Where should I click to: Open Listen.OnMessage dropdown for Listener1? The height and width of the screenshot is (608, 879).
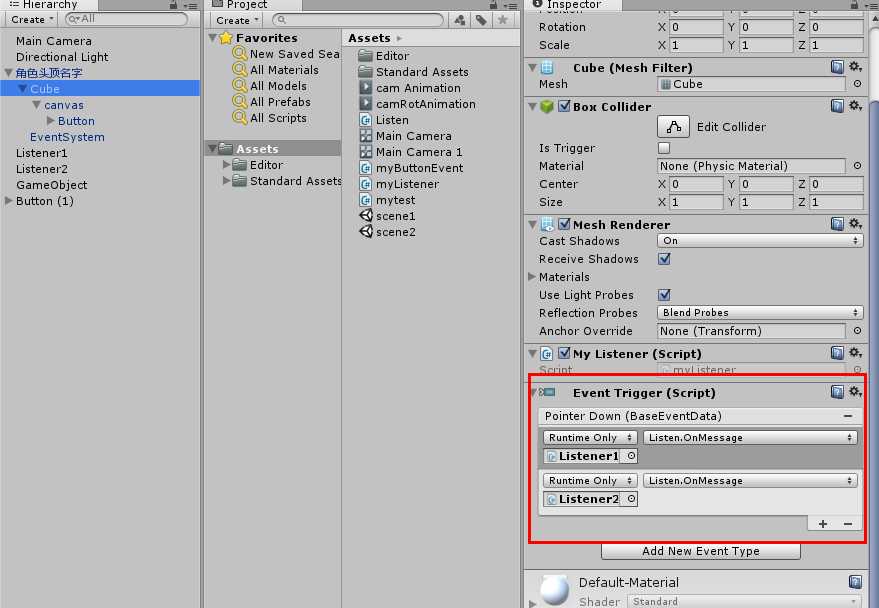click(x=750, y=437)
